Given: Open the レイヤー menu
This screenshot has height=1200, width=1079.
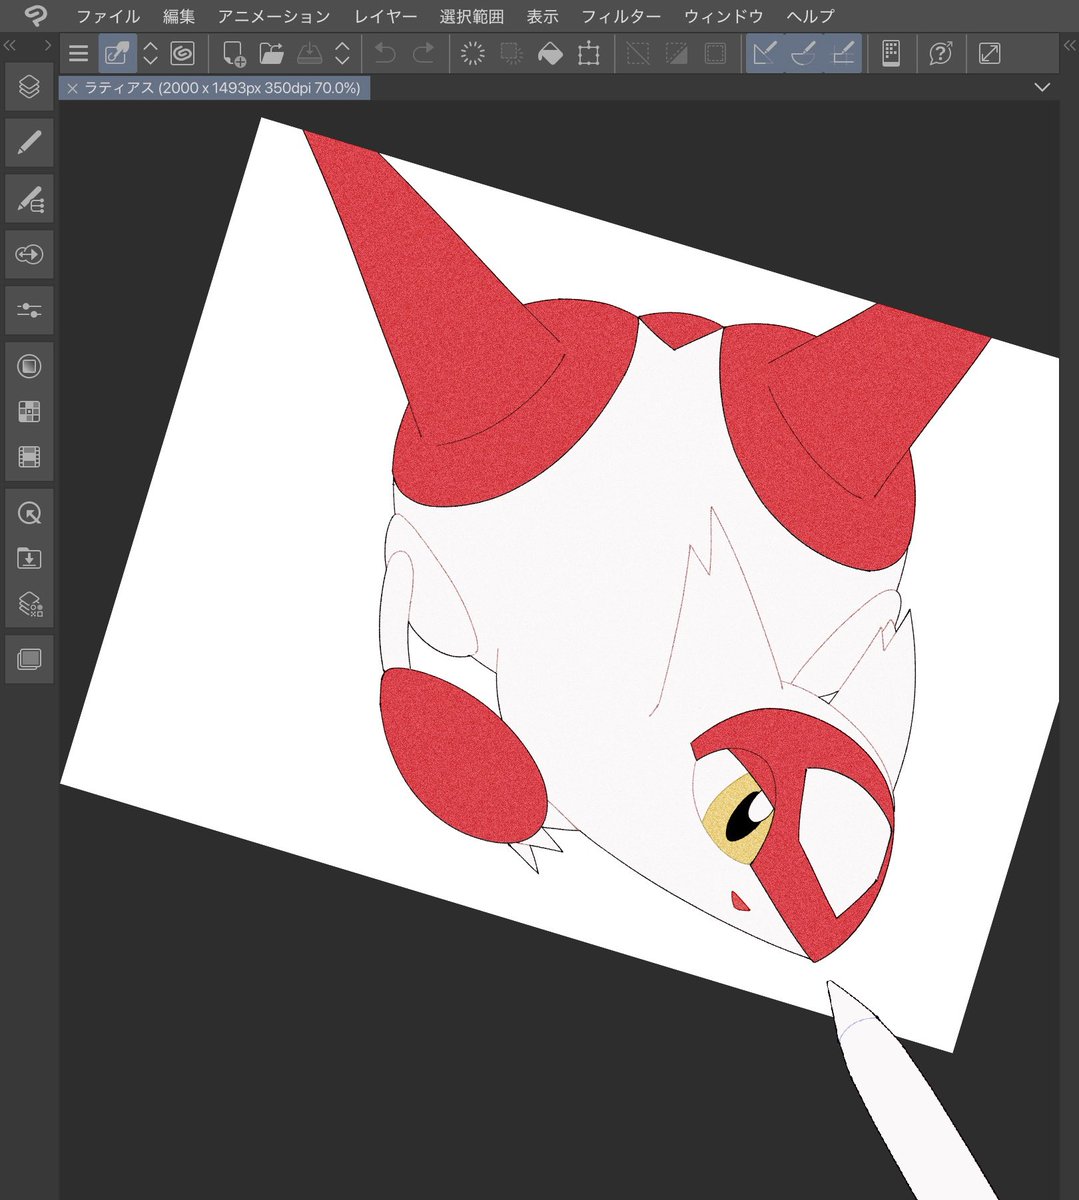Looking at the screenshot, I should [x=385, y=16].
